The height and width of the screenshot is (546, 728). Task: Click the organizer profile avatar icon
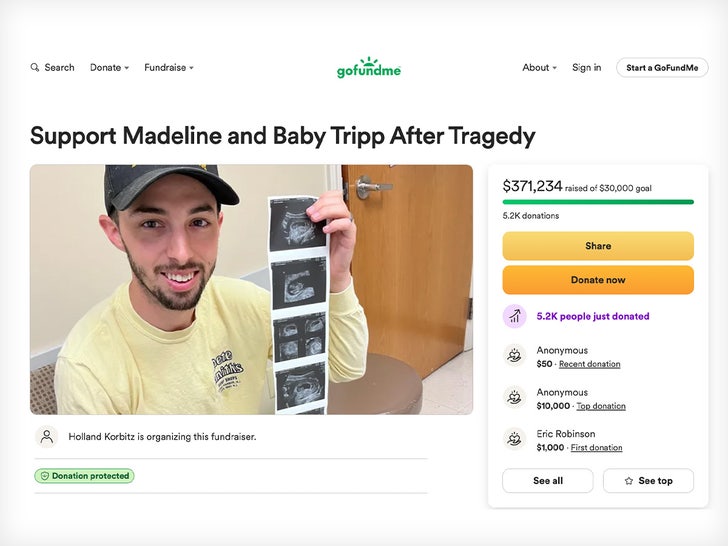tap(47, 436)
